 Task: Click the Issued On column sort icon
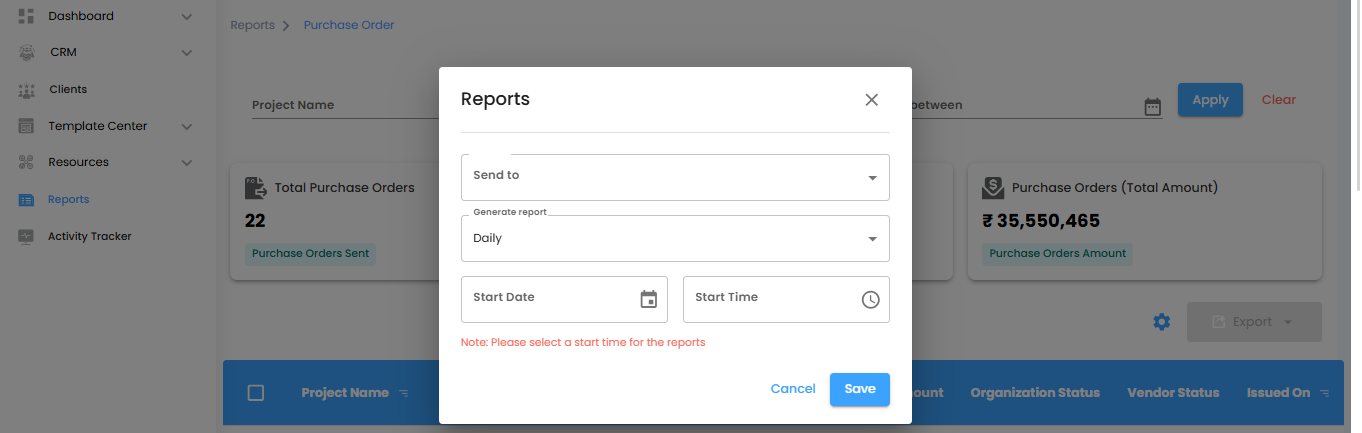pos(1325,393)
